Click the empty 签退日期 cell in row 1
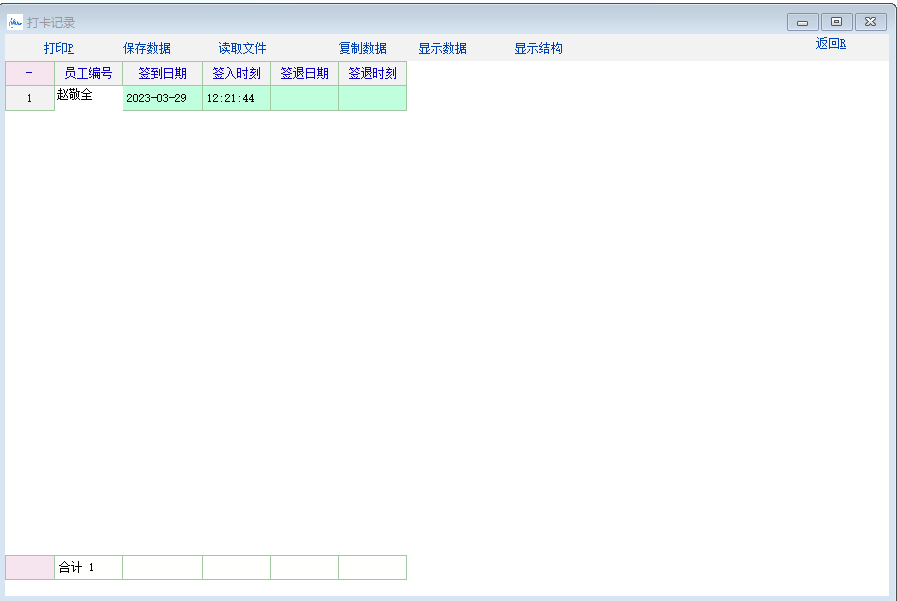897x601 pixels. click(x=304, y=98)
